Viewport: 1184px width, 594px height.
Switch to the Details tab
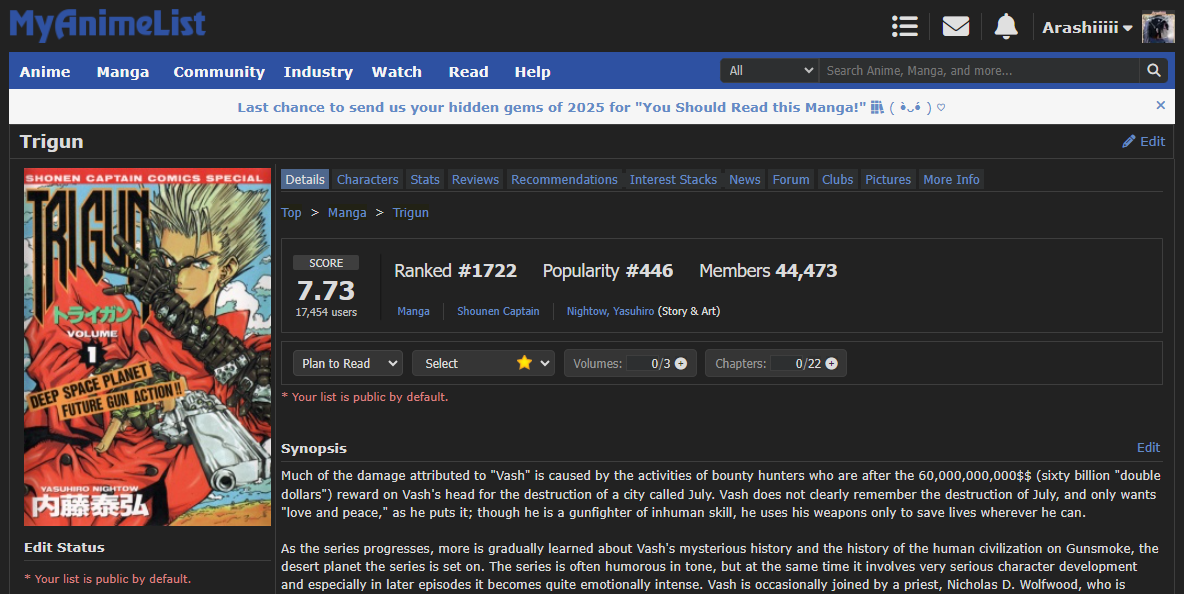(305, 179)
